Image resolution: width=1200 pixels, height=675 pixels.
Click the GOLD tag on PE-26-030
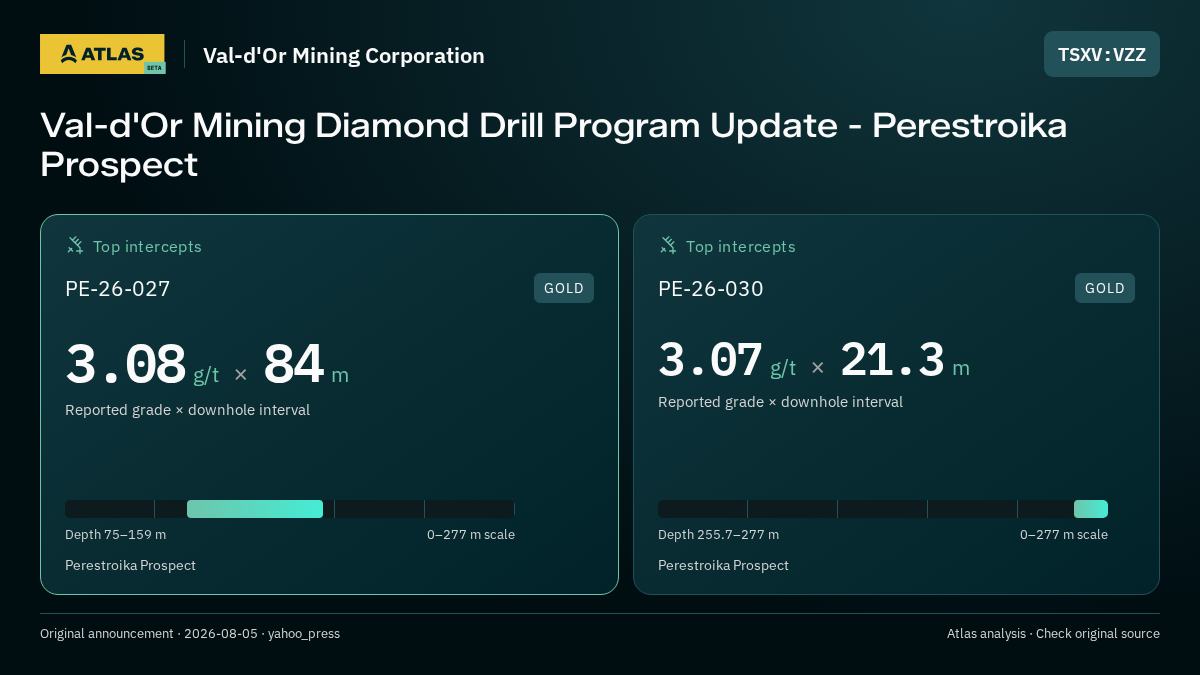[x=1105, y=288]
